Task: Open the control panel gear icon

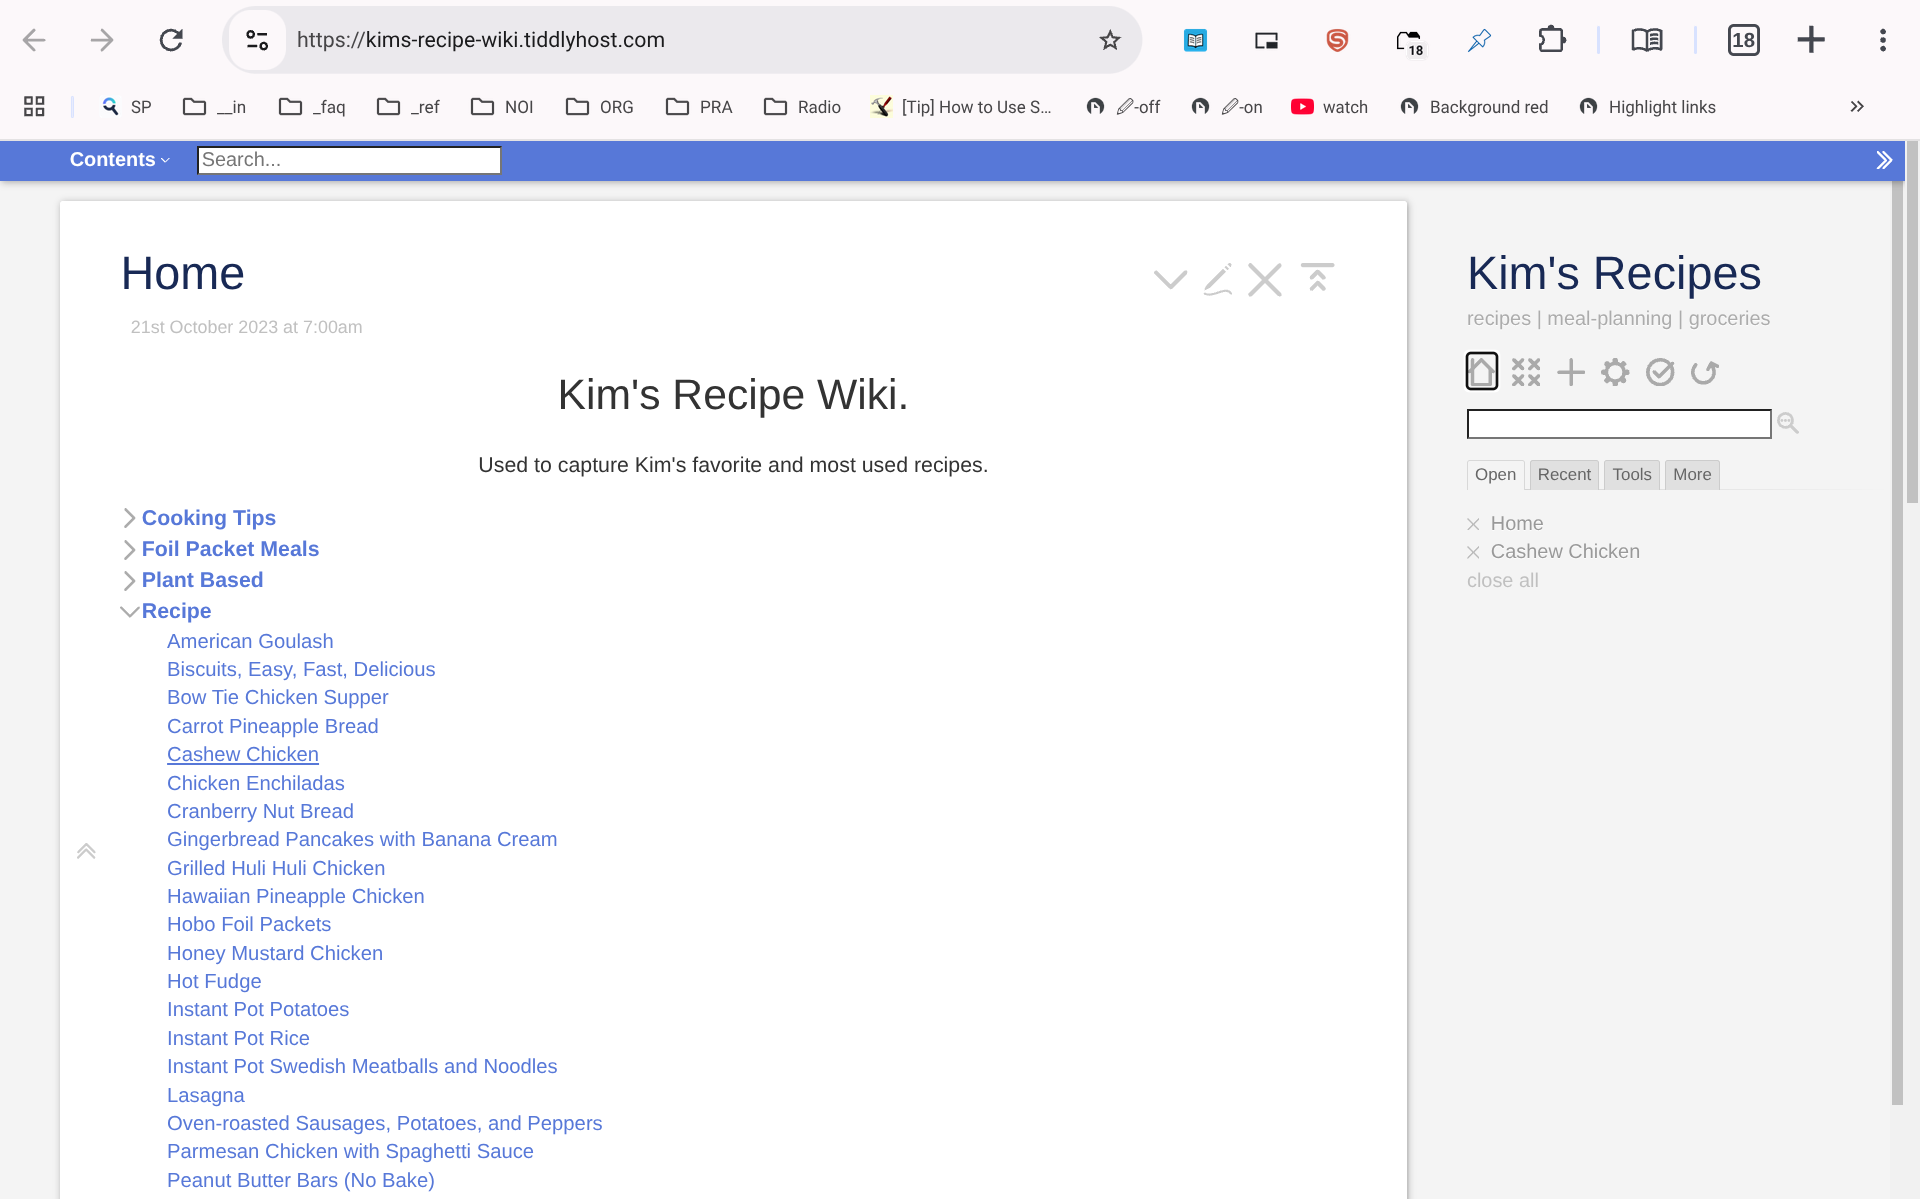Action: coord(1615,372)
